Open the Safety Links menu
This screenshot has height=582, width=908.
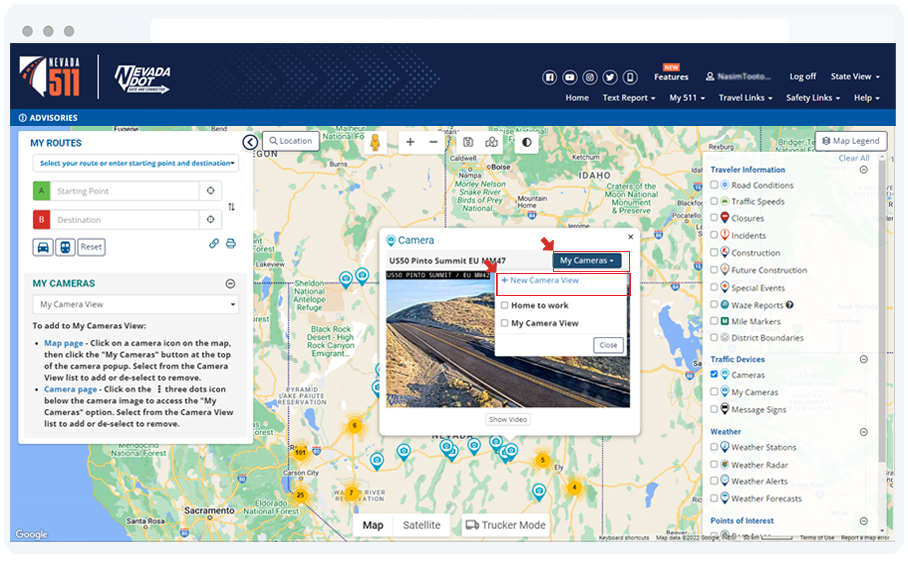812,97
